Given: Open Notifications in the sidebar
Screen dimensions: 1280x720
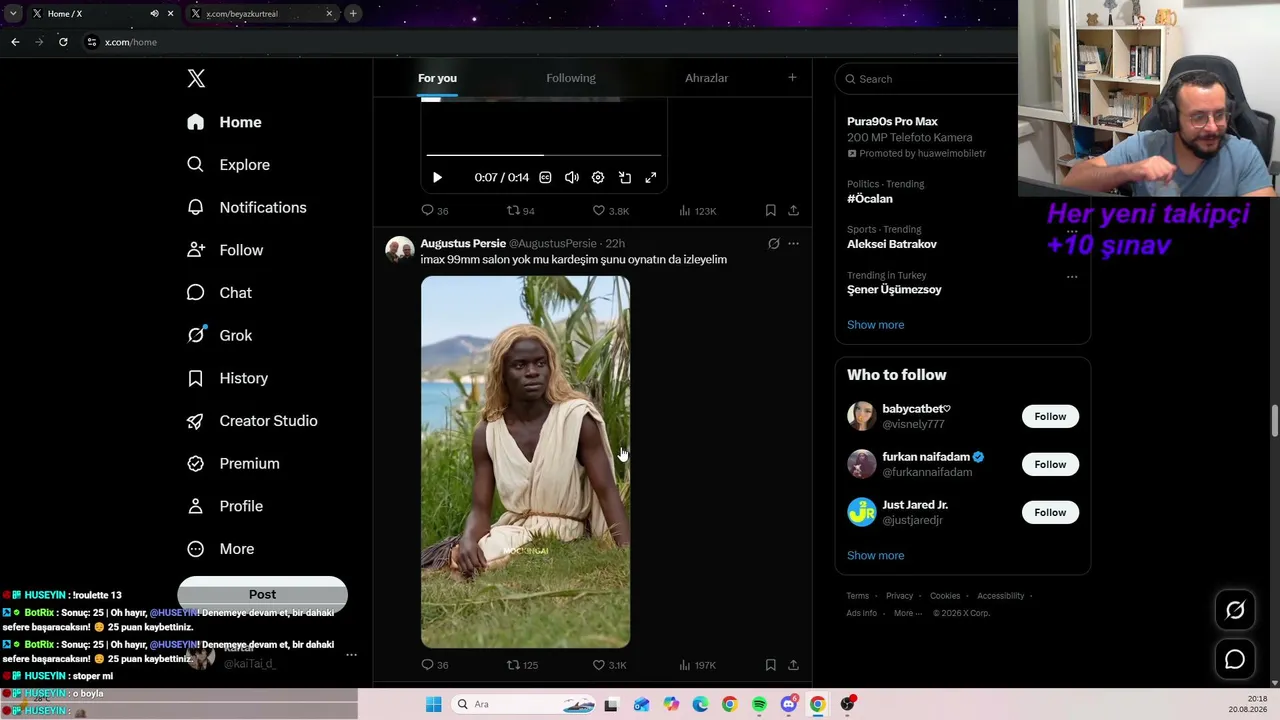Looking at the screenshot, I should pos(246,207).
